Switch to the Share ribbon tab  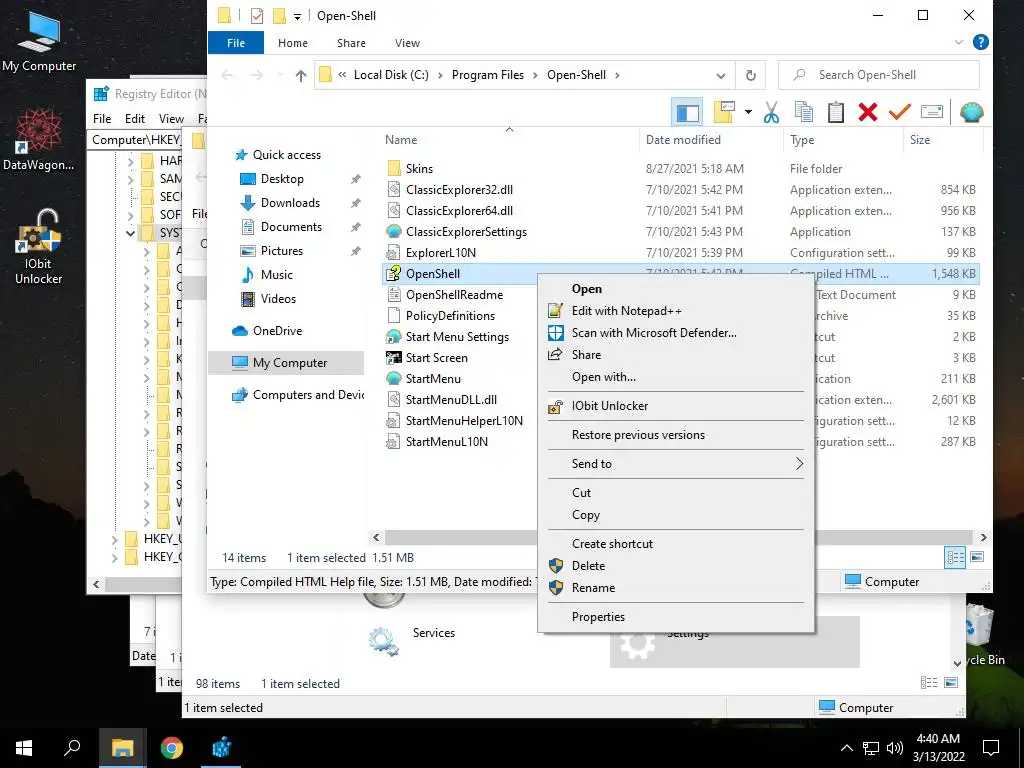coord(351,42)
